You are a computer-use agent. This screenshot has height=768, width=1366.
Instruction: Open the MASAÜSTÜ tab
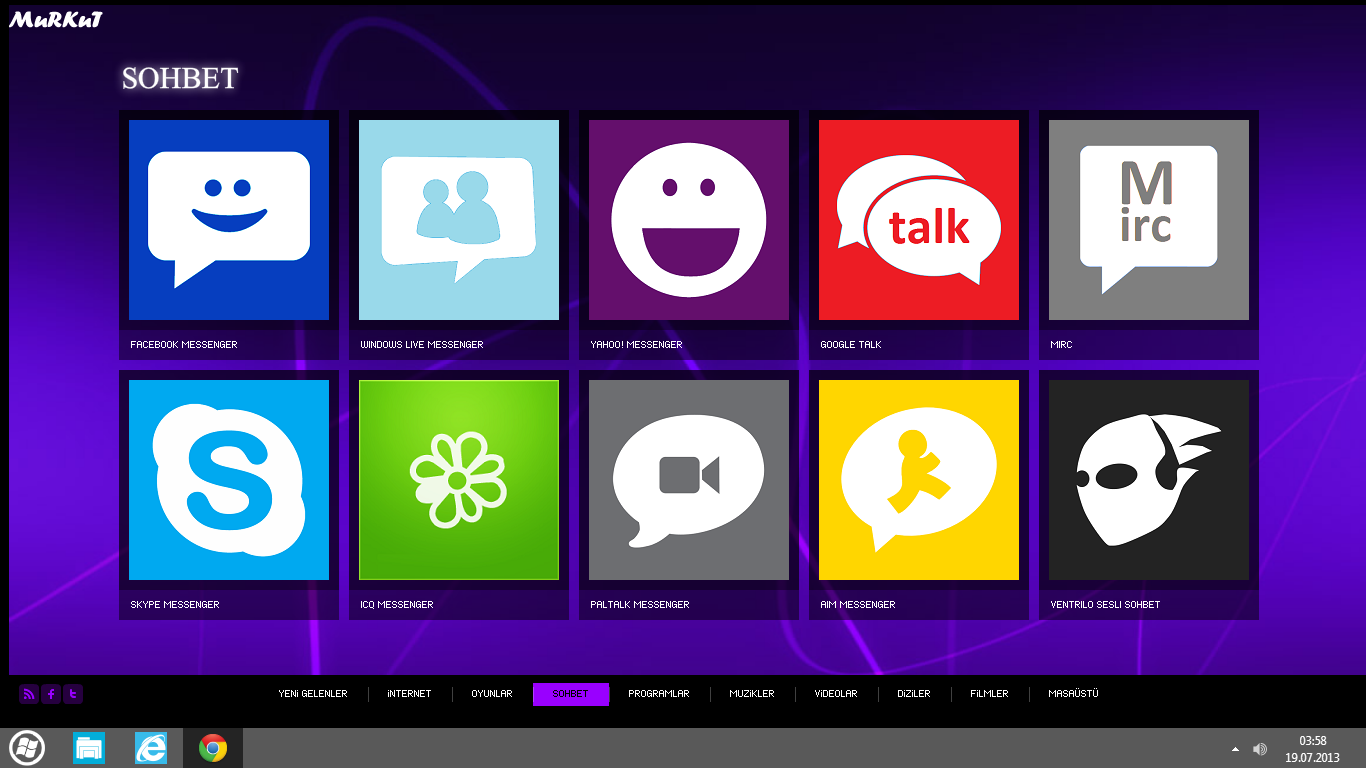pyautogui.click(x=1073, y=694)
